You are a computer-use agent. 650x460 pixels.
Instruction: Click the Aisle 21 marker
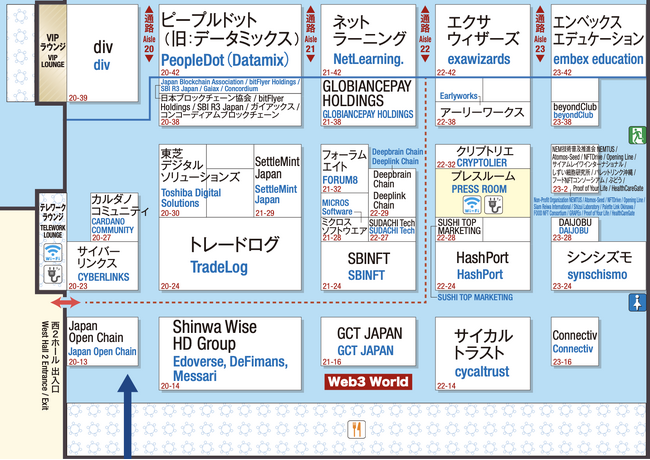[310, 34]
